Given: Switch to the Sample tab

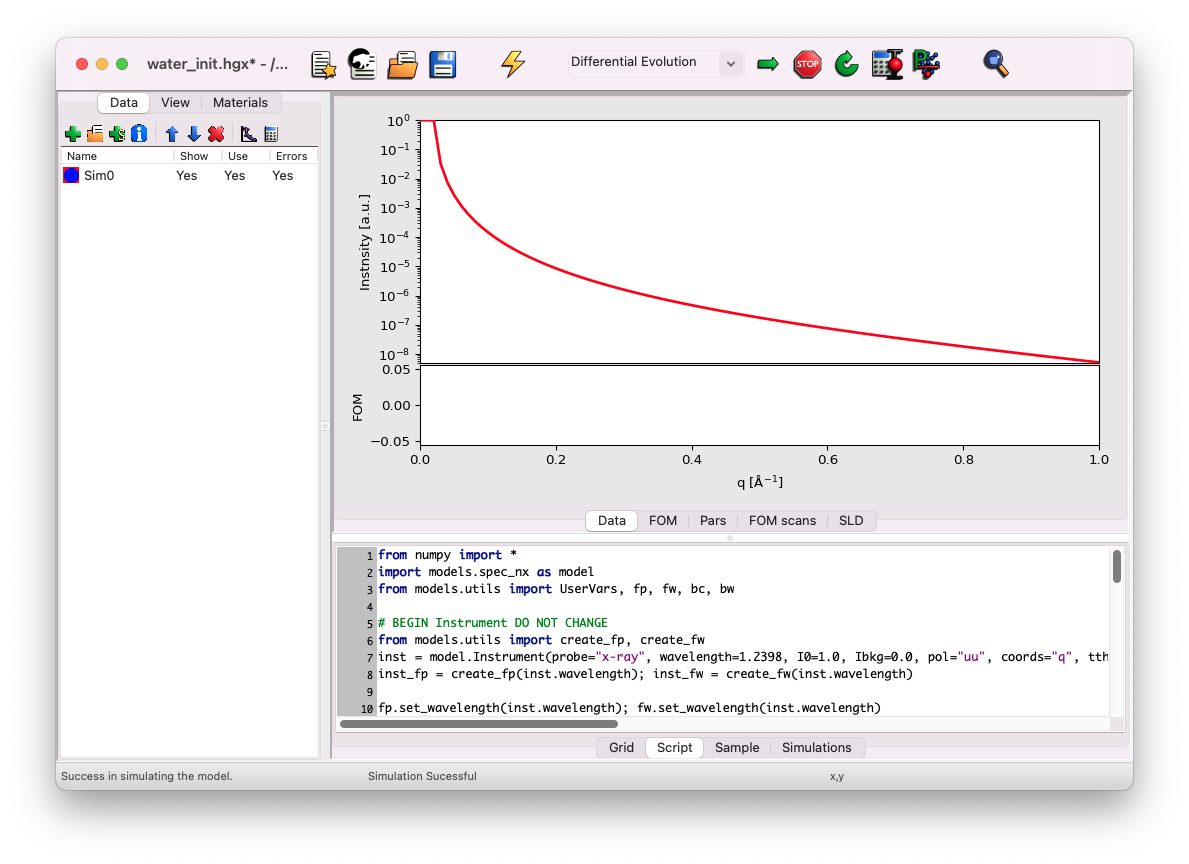Looking at the screenshot, I should pos(737,747).
